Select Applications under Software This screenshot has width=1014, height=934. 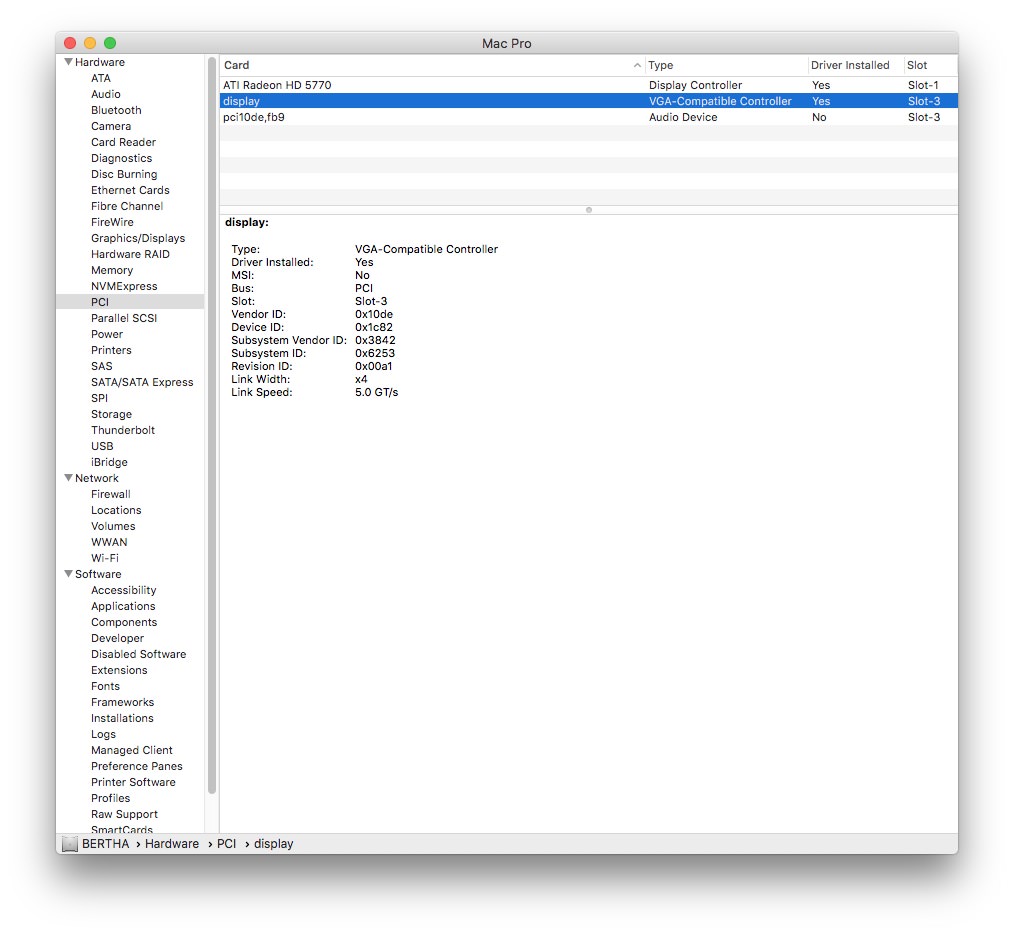coord(123,606)
